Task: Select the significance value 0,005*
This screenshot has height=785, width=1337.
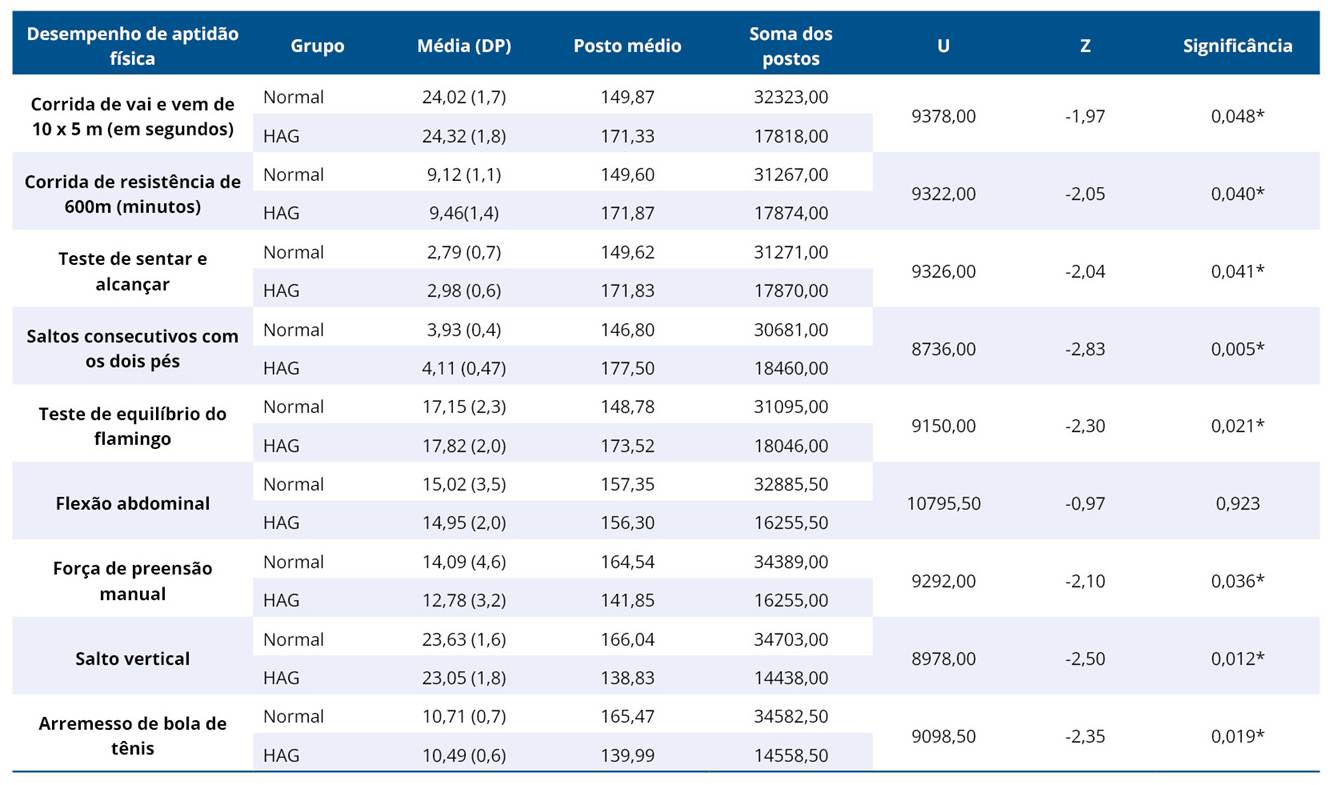Action: point(1237,349)
